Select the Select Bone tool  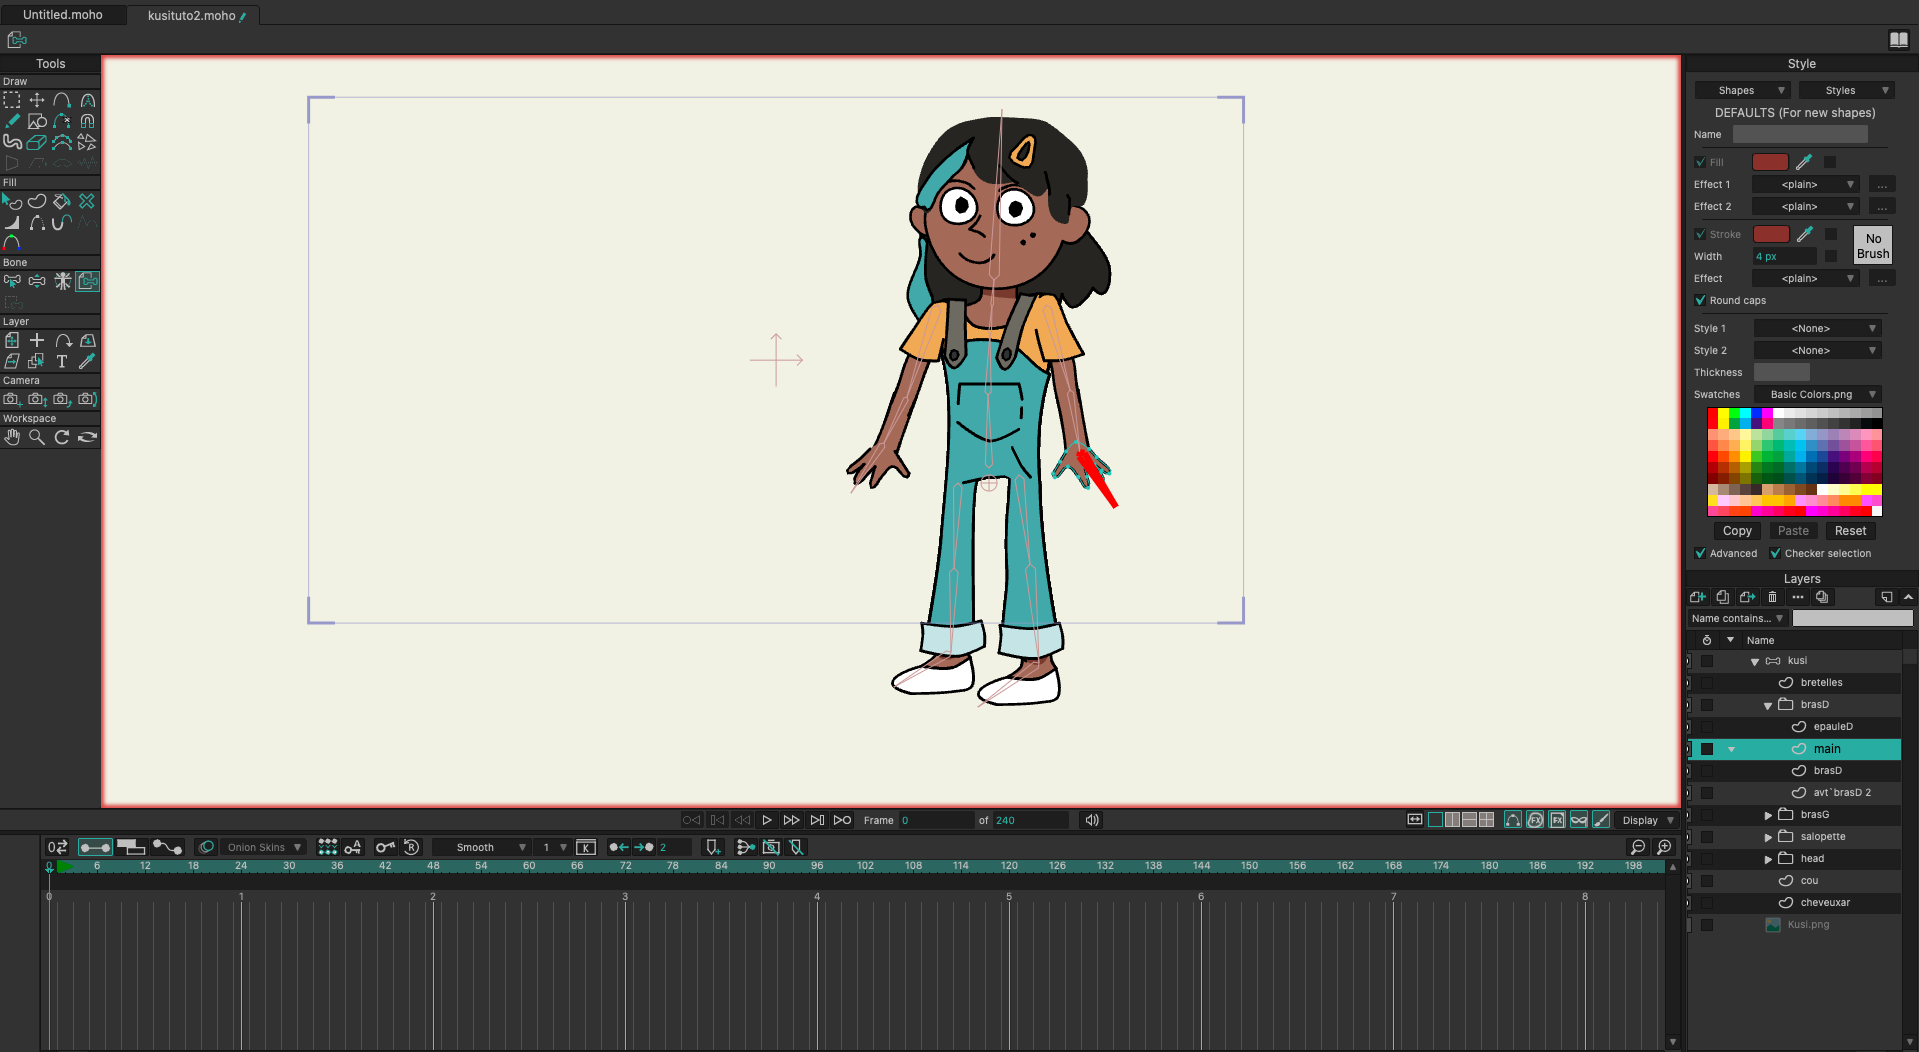tap(12, 281)
